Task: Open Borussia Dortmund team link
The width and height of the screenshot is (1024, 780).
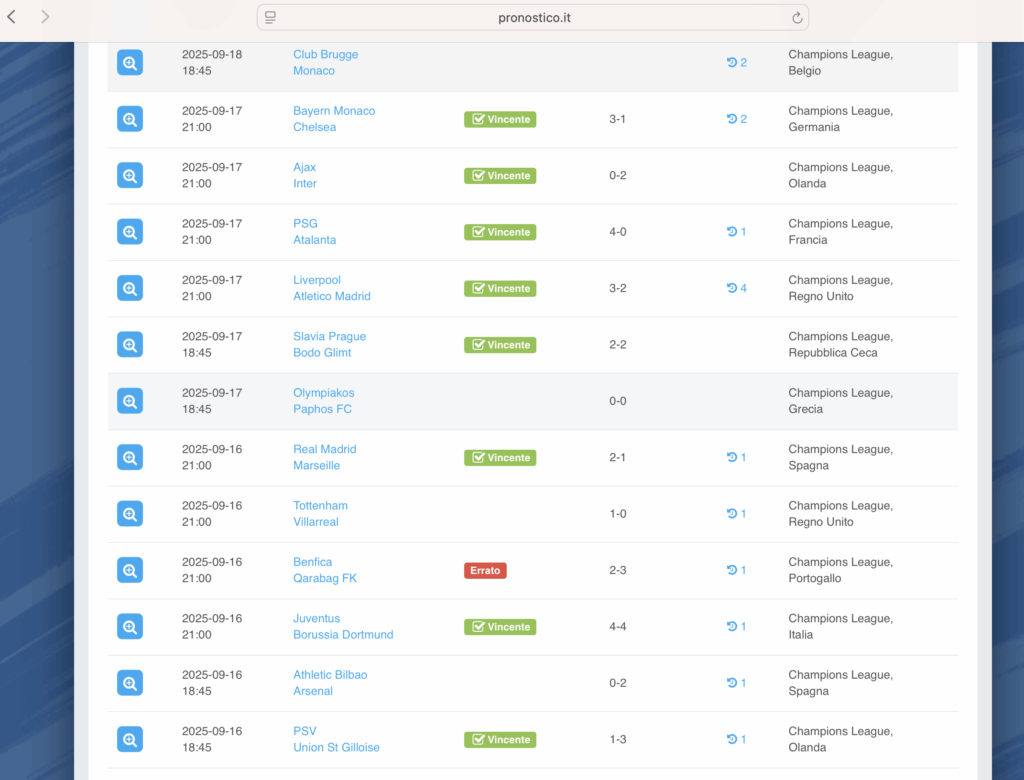Action: [x=343, y=635]
